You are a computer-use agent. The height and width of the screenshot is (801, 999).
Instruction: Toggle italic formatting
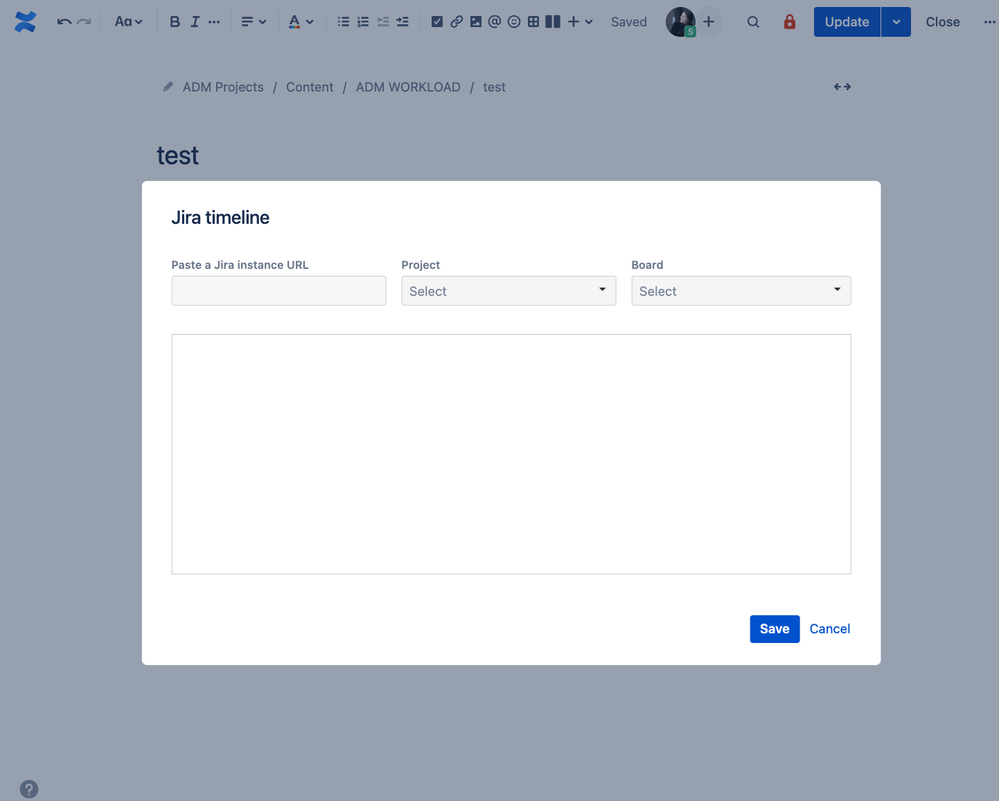195,22
